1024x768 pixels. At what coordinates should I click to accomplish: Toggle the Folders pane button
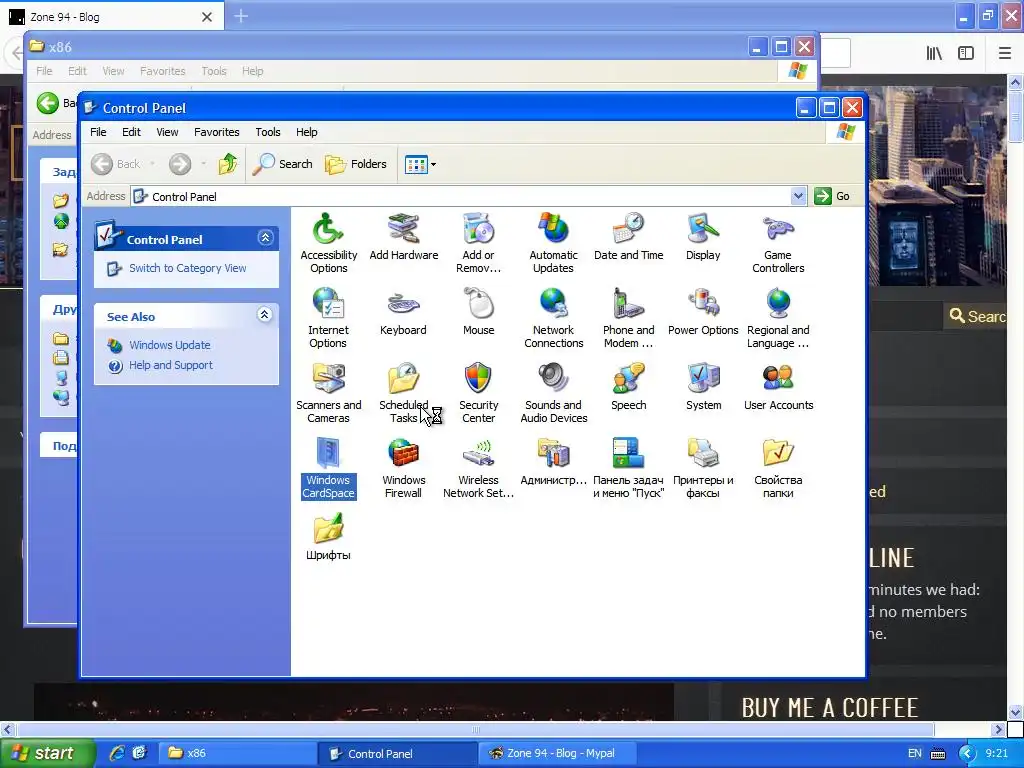pyautogui.click(x=356, y=164)
